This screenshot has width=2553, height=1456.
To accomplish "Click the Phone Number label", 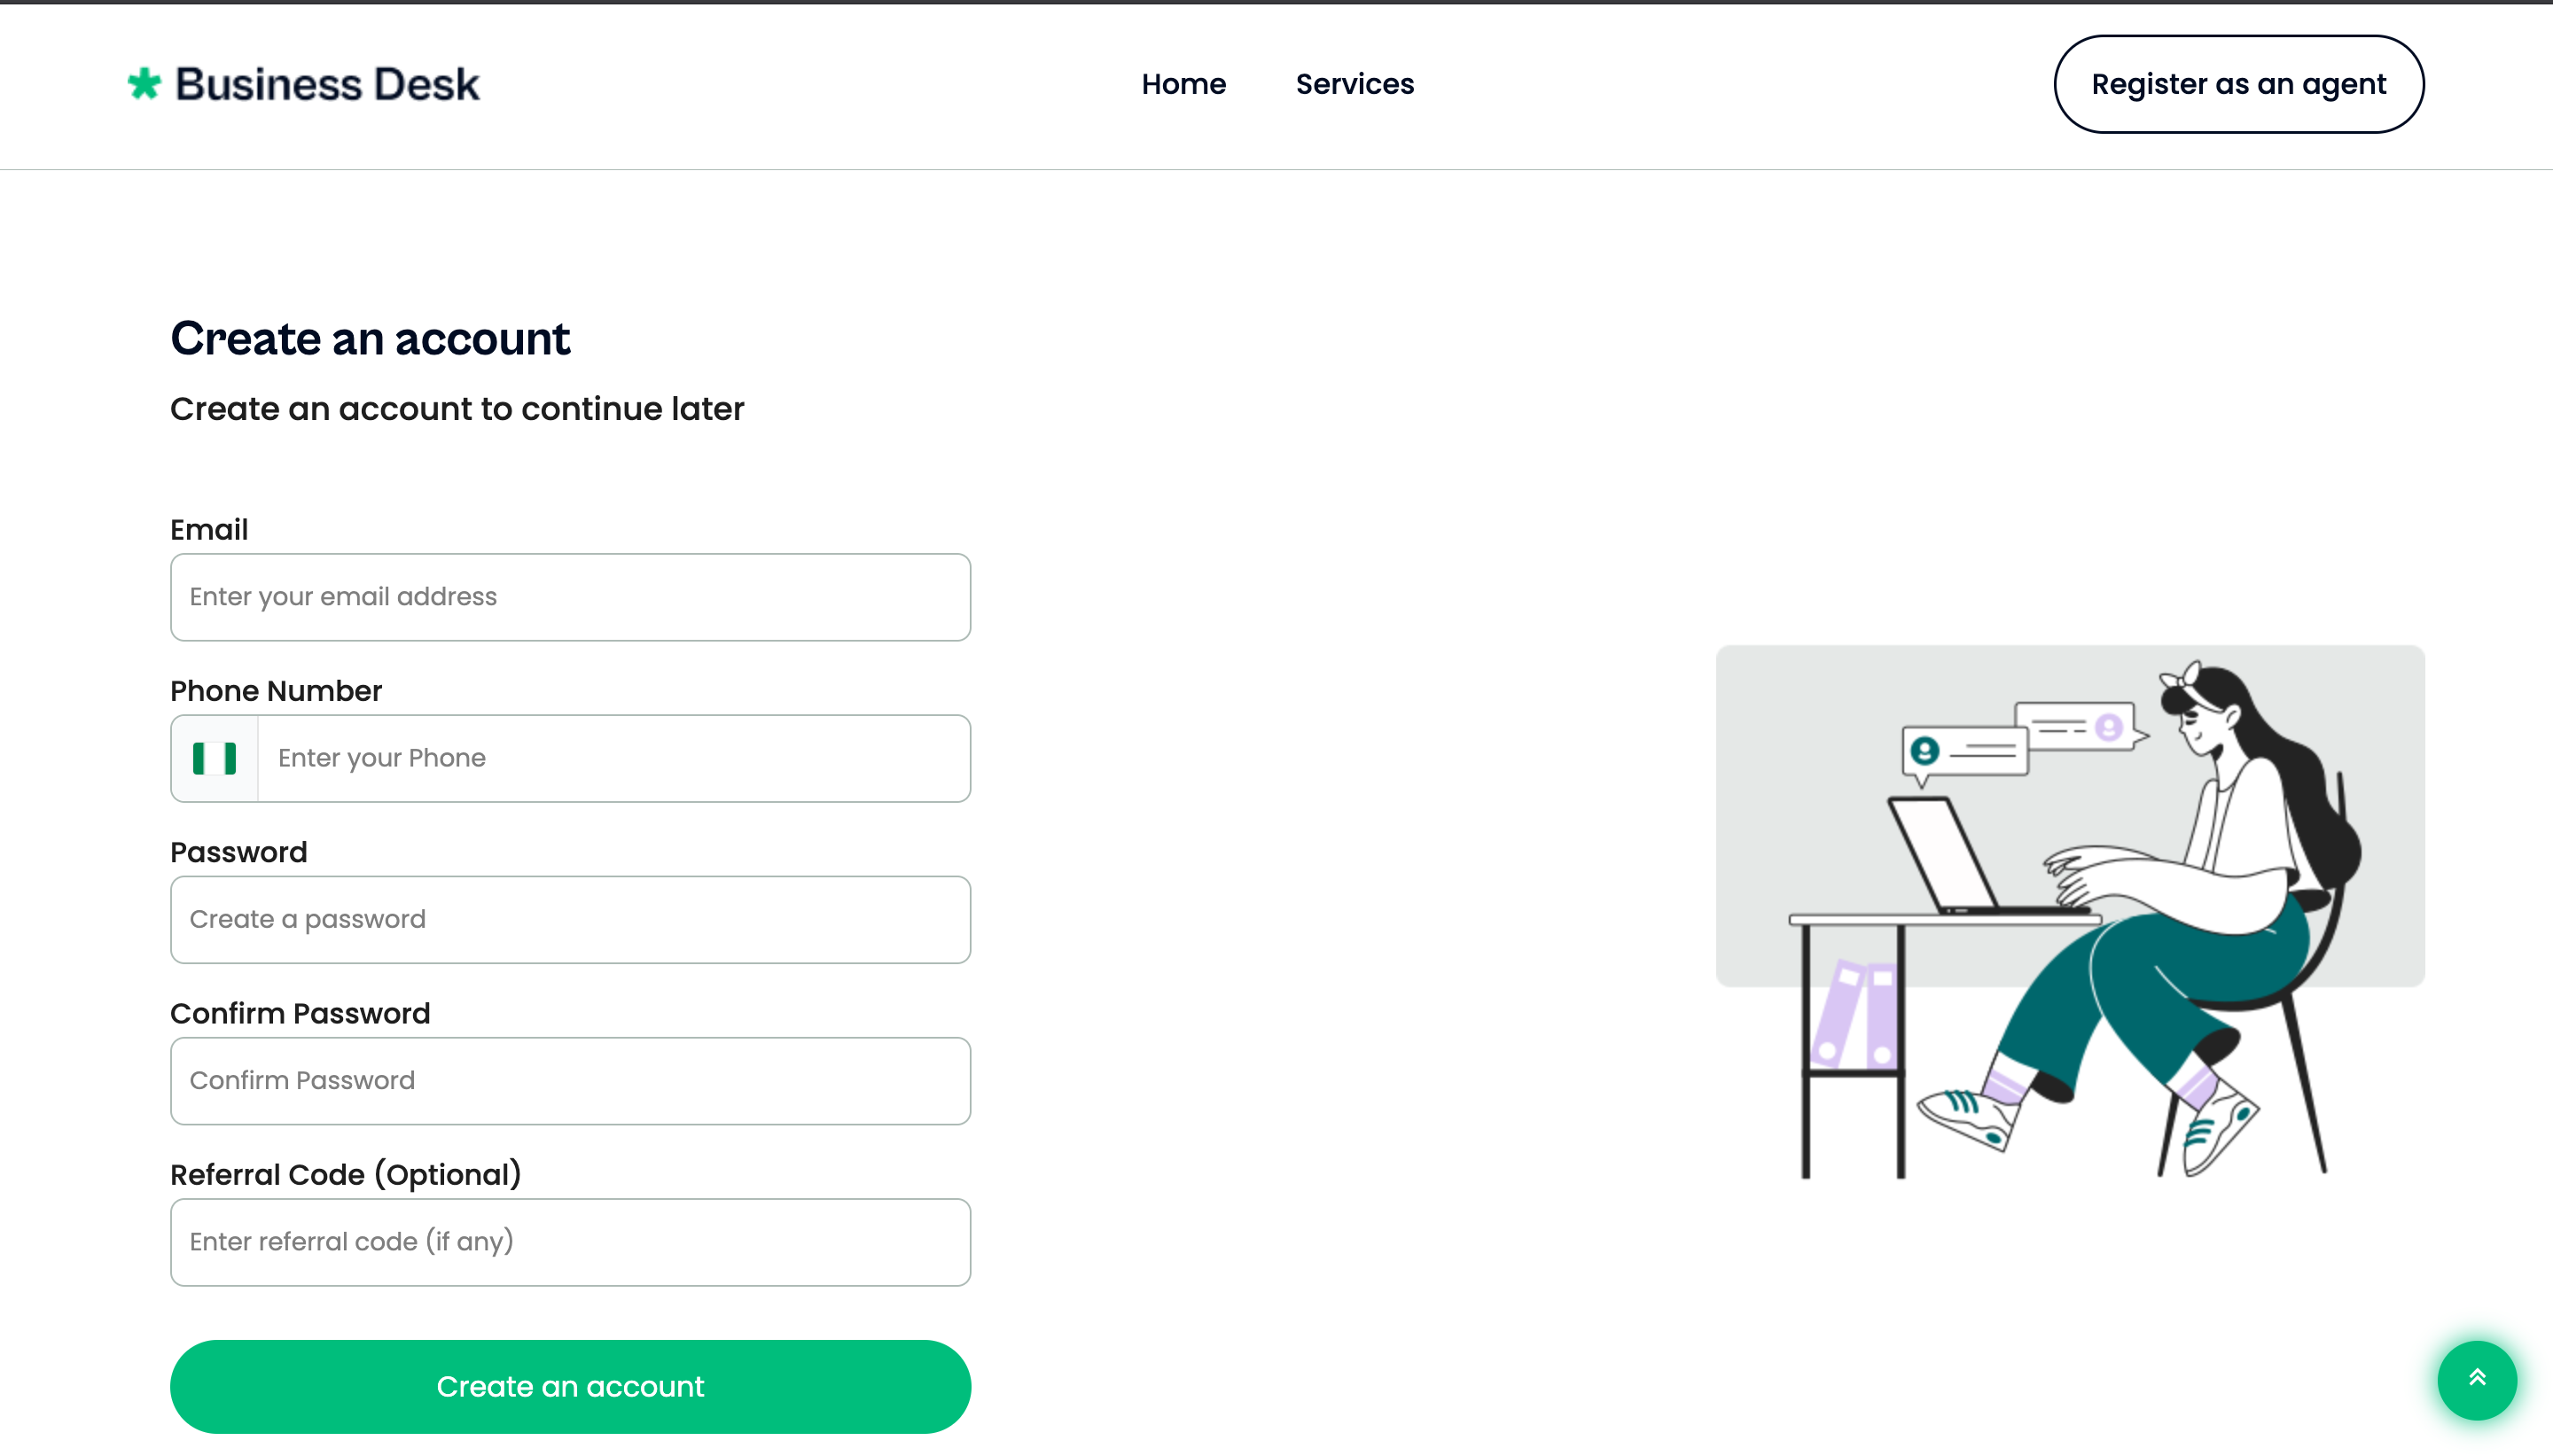I will [x=276, y=691].
